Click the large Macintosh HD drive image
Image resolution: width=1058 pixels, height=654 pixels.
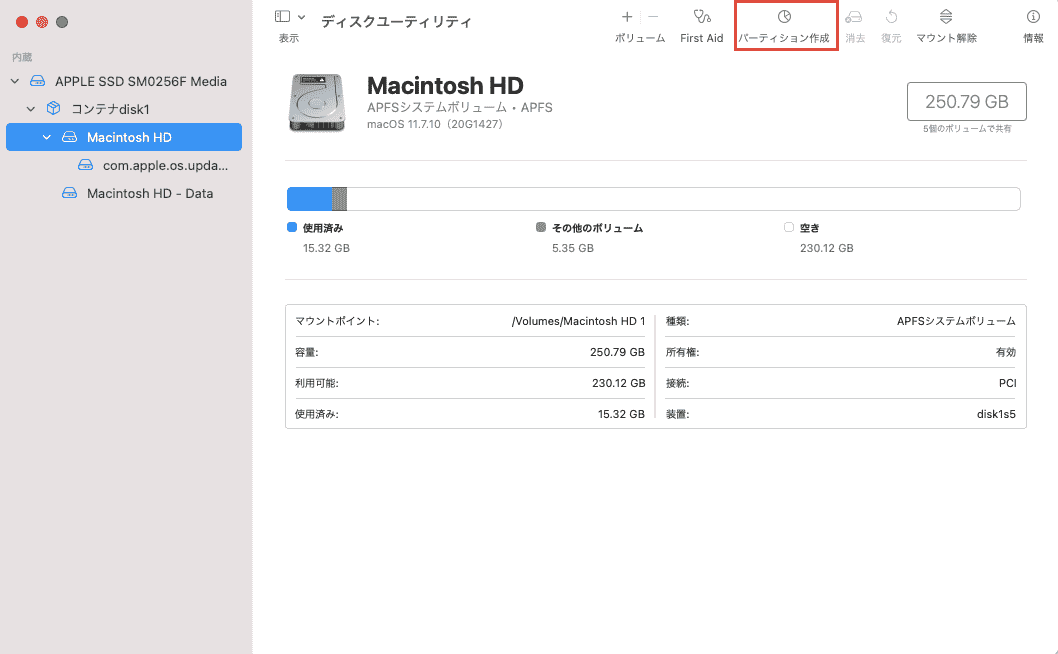(x=316, y=103)
